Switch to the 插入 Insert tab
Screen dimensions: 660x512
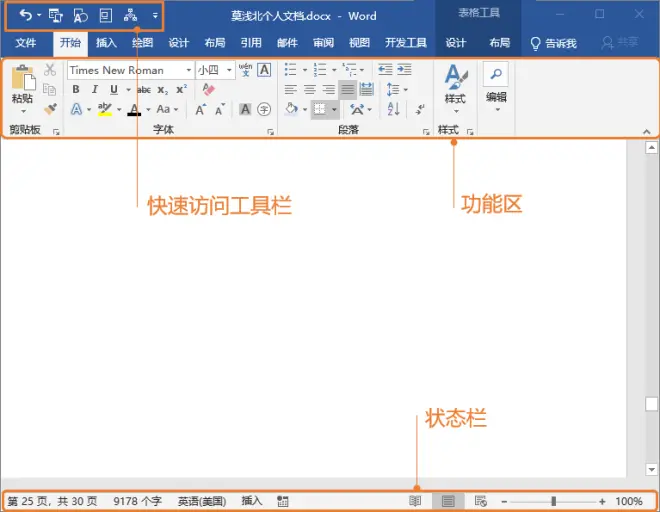point(106,43)
